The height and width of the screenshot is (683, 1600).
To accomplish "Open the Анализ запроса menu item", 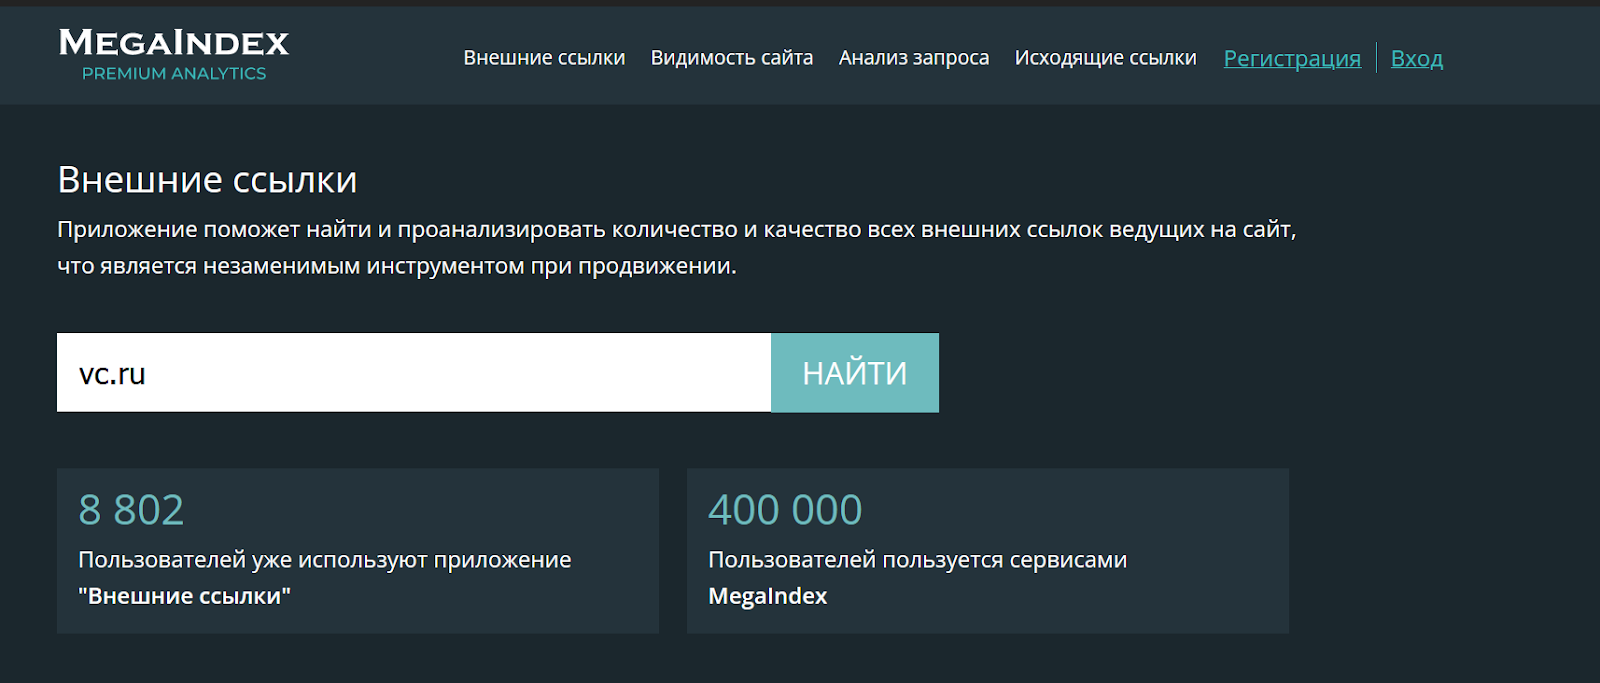I will pos(914,58).
